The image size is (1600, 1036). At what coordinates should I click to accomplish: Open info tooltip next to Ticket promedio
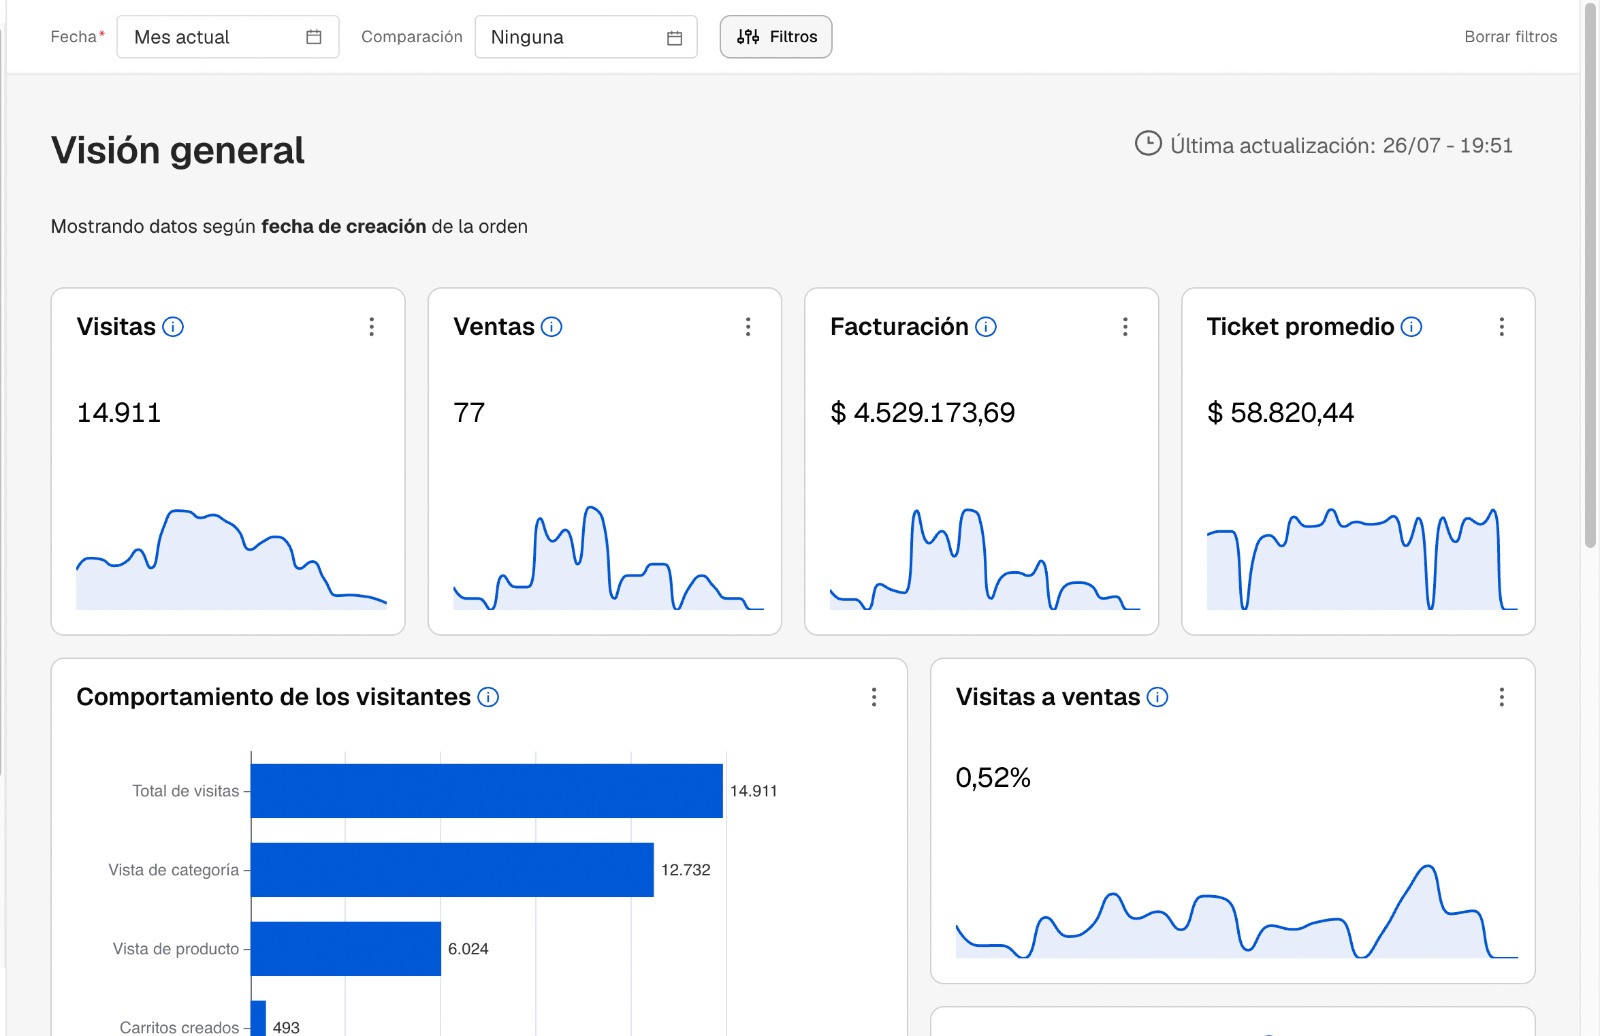(x=1412, y=327)
